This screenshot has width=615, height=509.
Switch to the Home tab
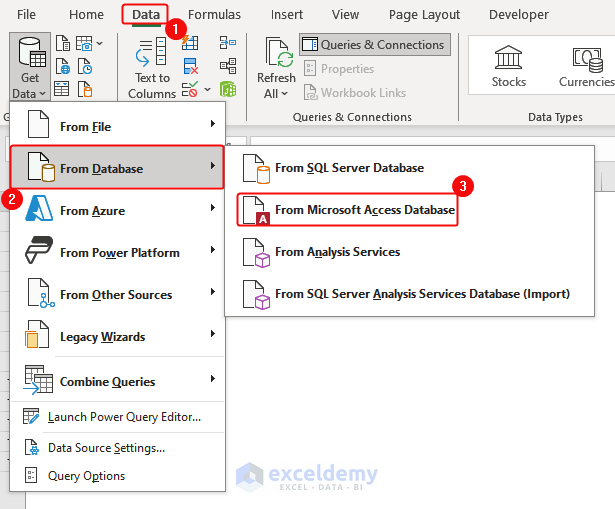pos(86,15)
